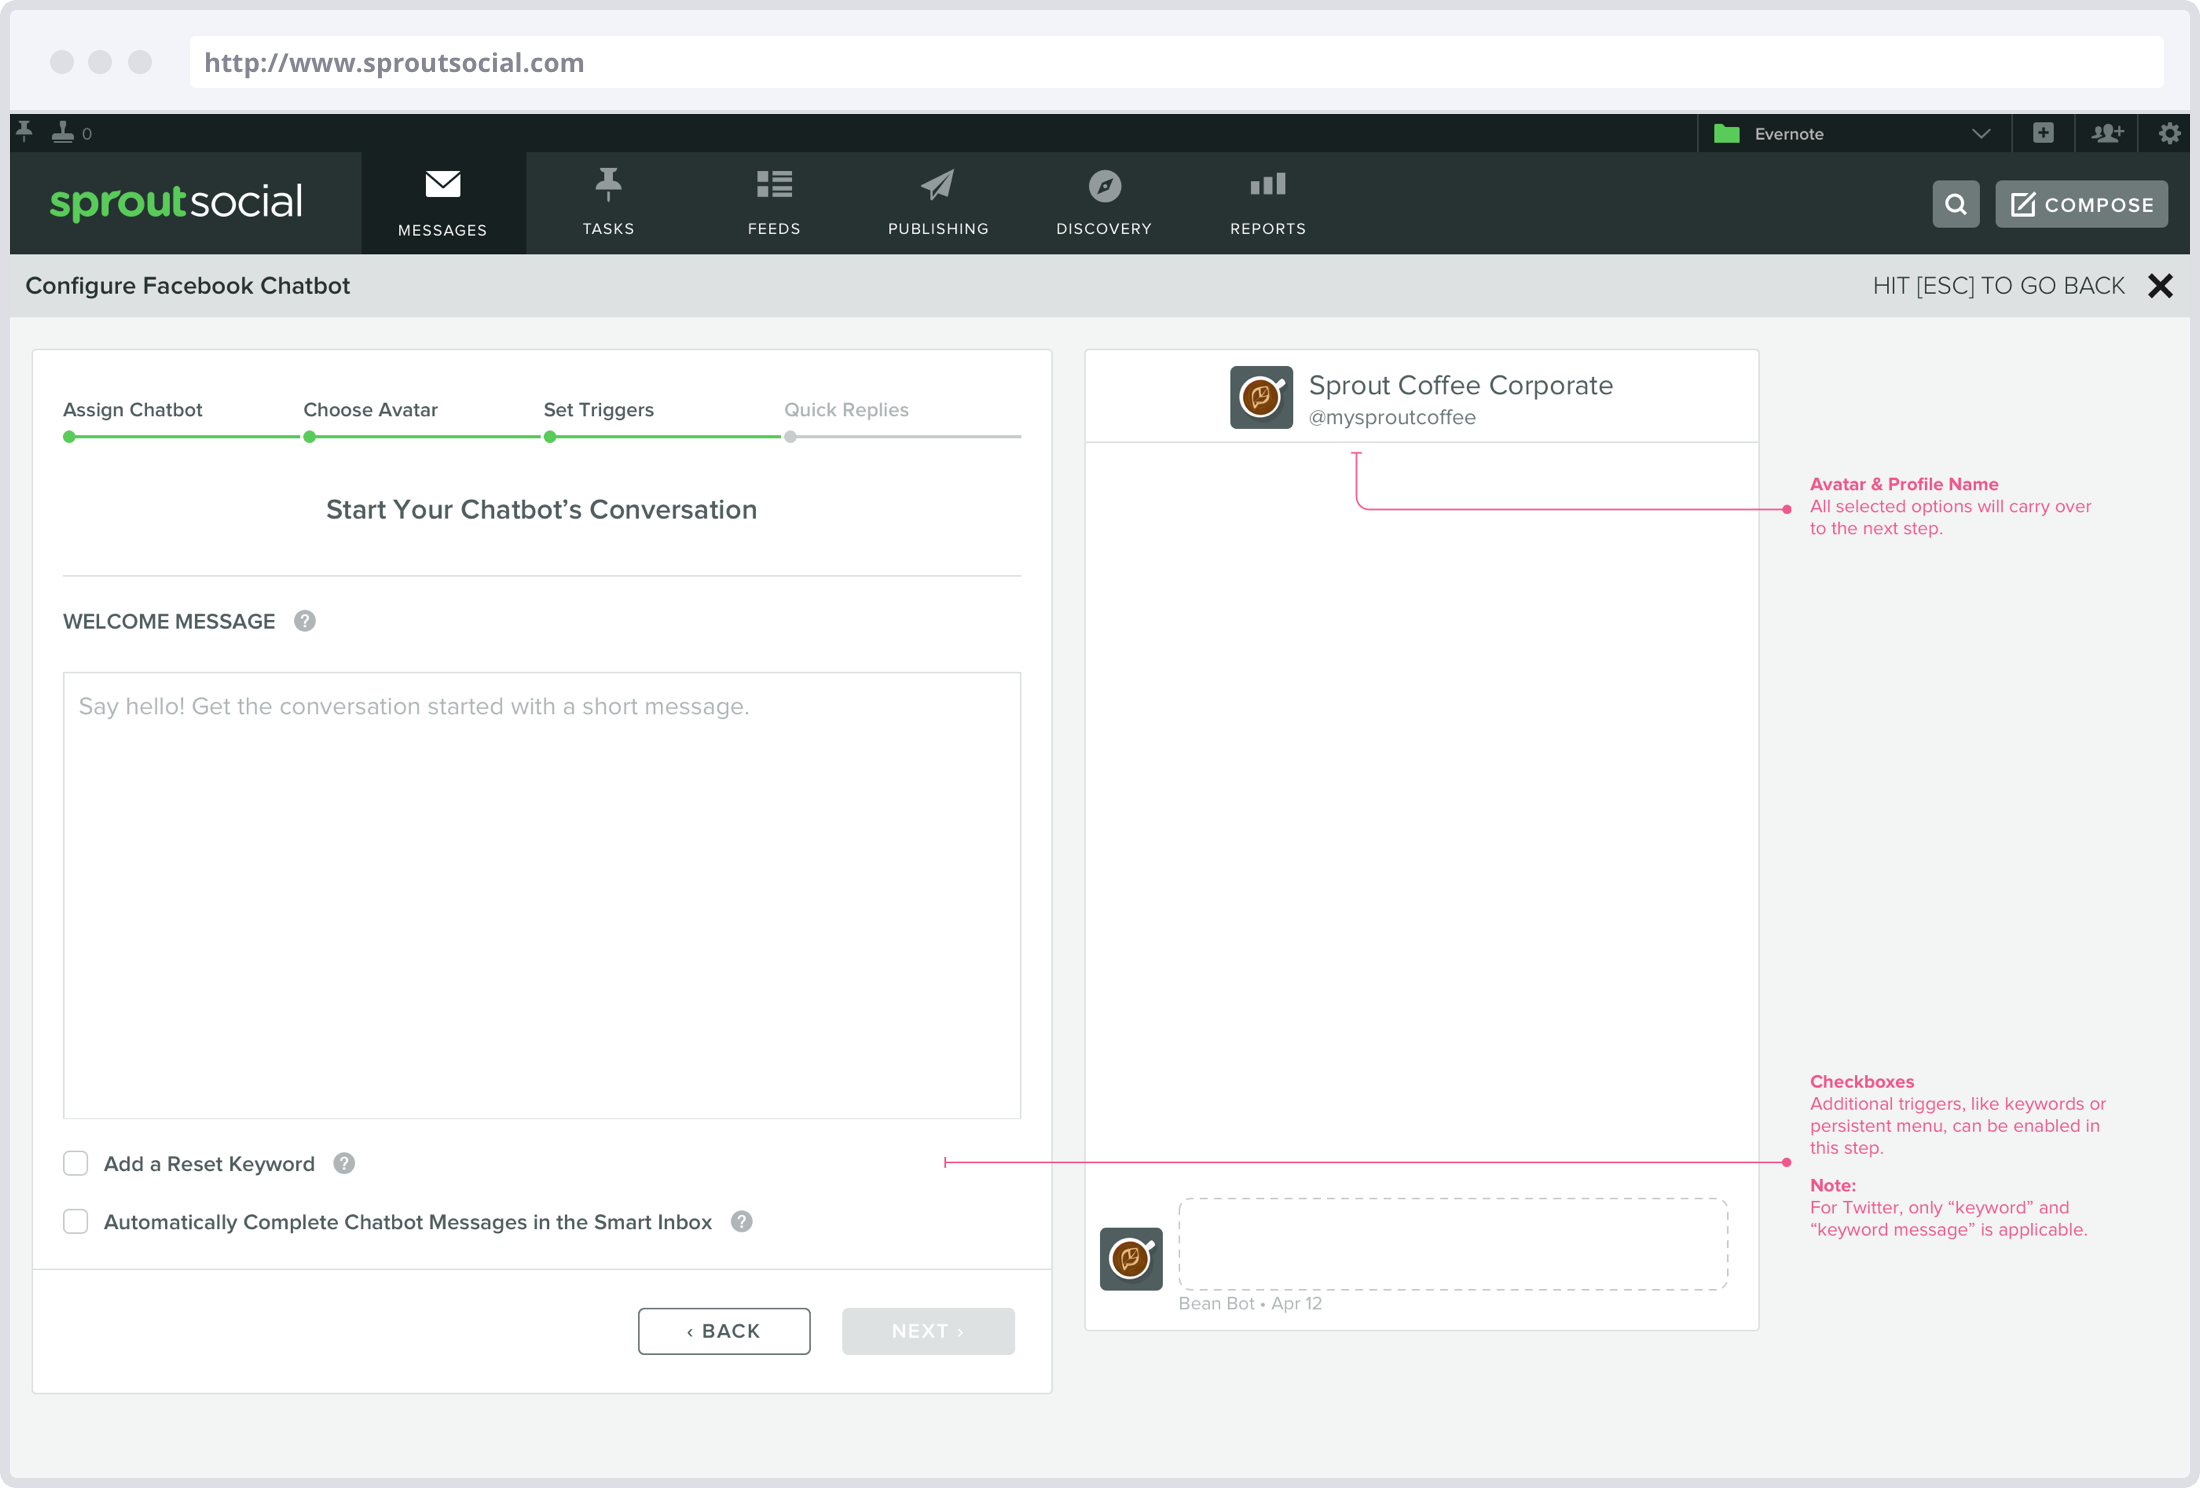Click the green Evernote folder icon

1727,133
